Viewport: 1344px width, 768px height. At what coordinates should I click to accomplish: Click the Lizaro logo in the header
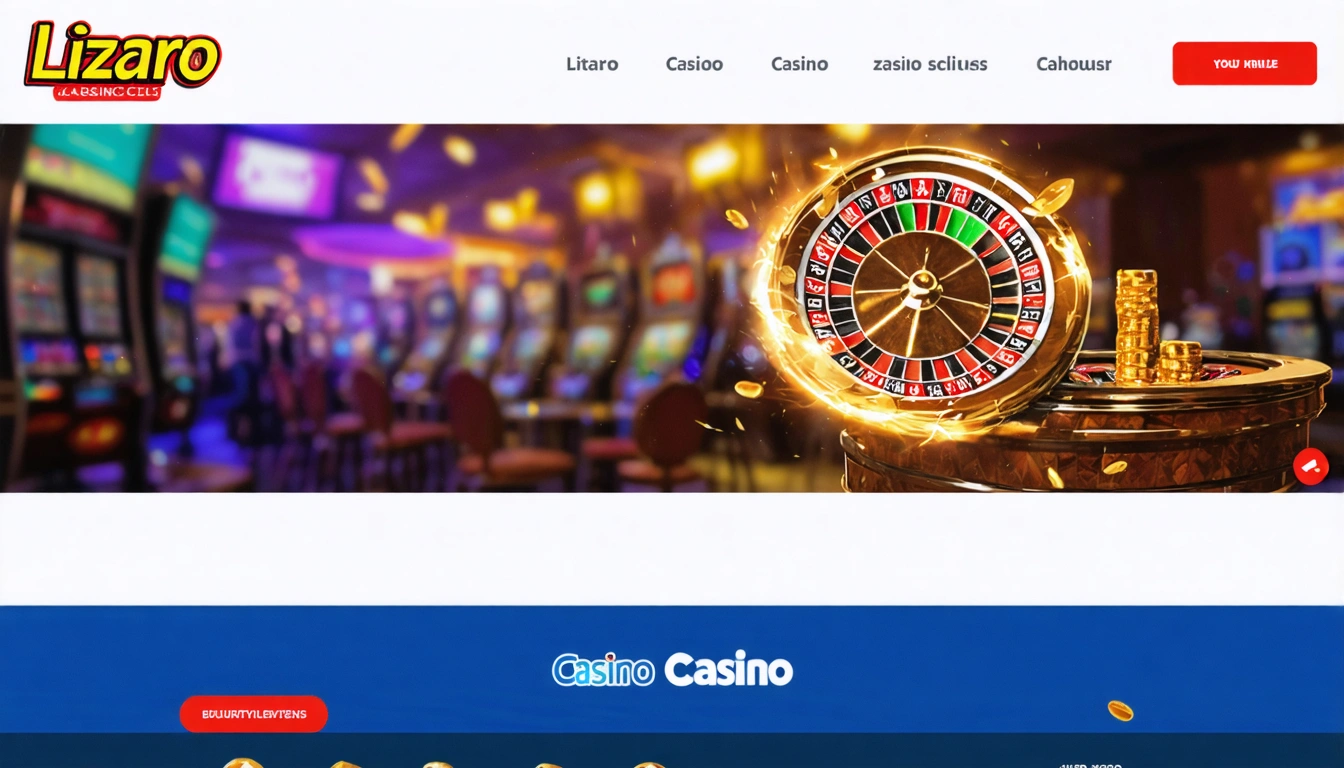pyautogui.click(x=122, y=60)
